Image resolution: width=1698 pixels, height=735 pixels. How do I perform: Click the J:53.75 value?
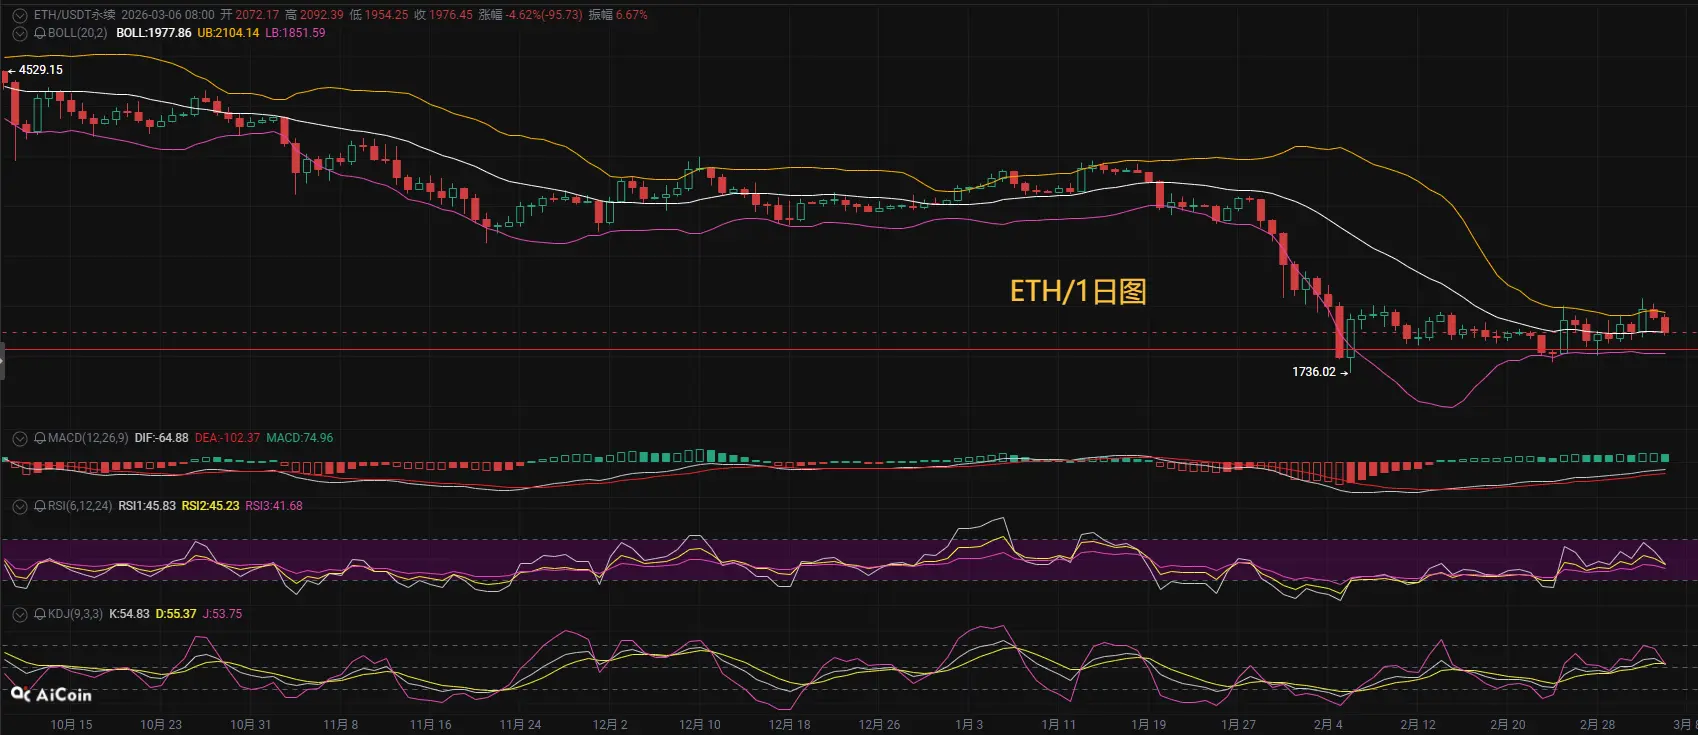pyautogui.click(x=222, y=614)
